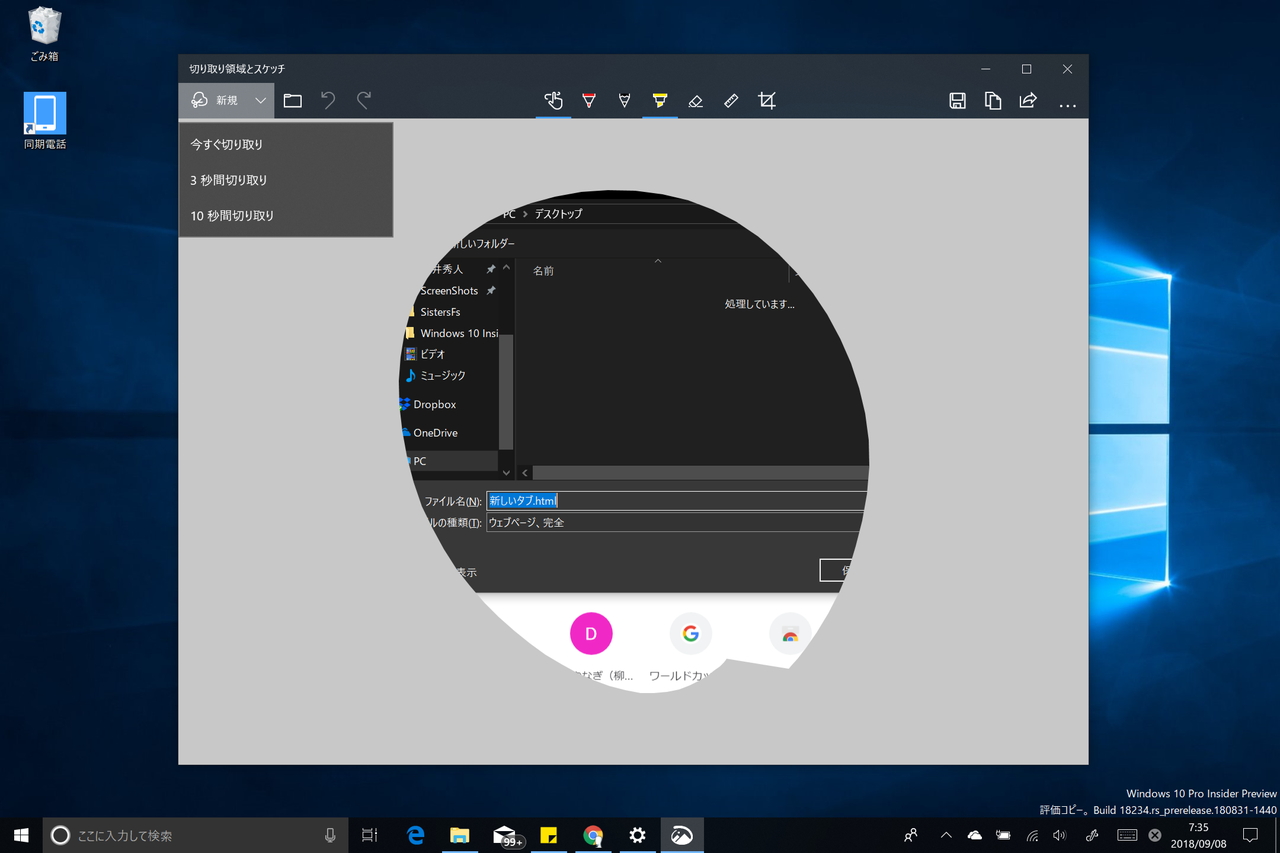Undo the last stroke
The height and width of the screenshot is (853, 1280).
click(x=328, y=100)
